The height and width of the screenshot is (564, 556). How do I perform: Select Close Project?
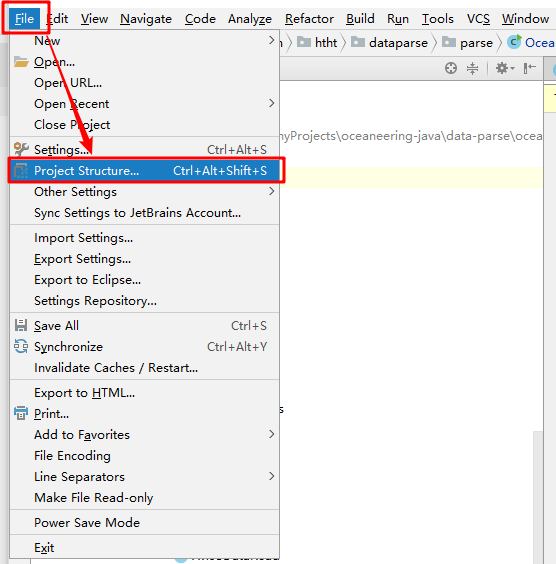tap(144, 125)
